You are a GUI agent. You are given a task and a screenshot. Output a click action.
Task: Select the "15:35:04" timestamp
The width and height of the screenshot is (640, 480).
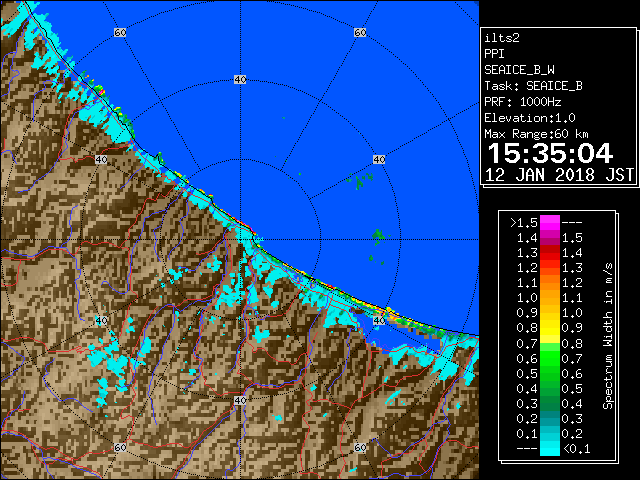click(550, 153)
